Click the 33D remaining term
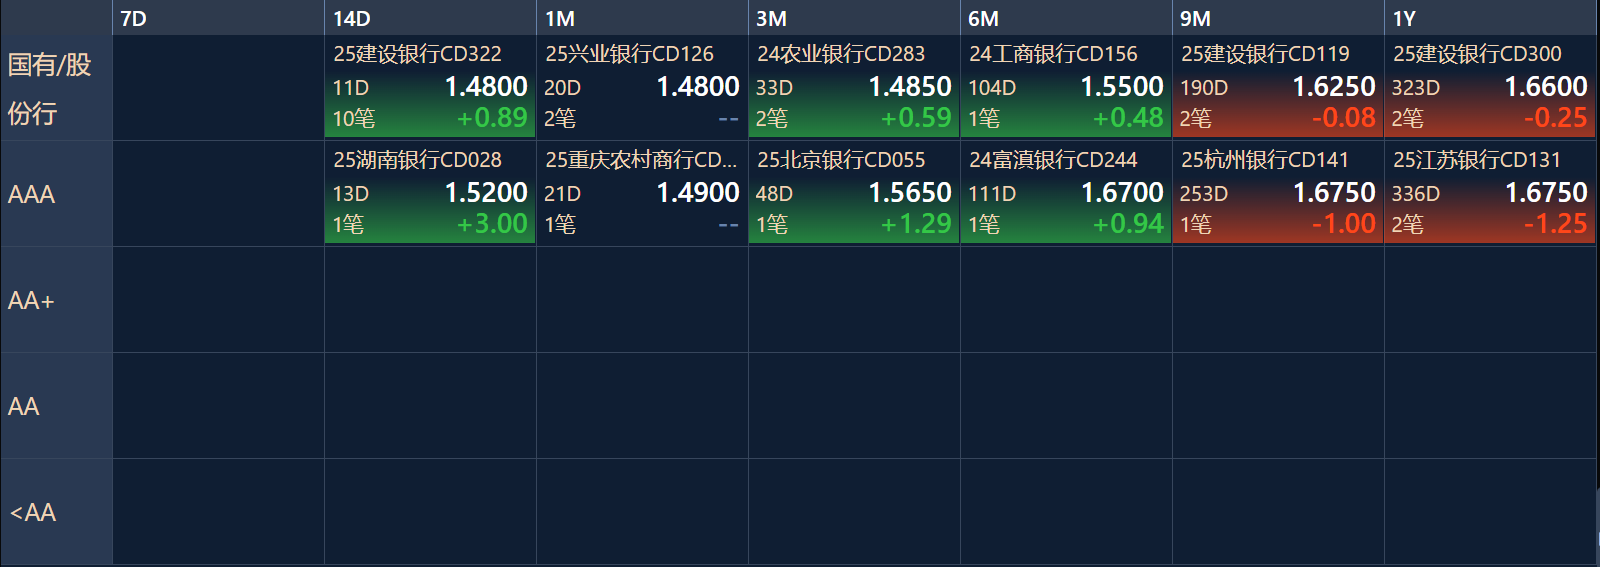The height and width of the screenshot is (567, 1600). (x=774, y=88)
